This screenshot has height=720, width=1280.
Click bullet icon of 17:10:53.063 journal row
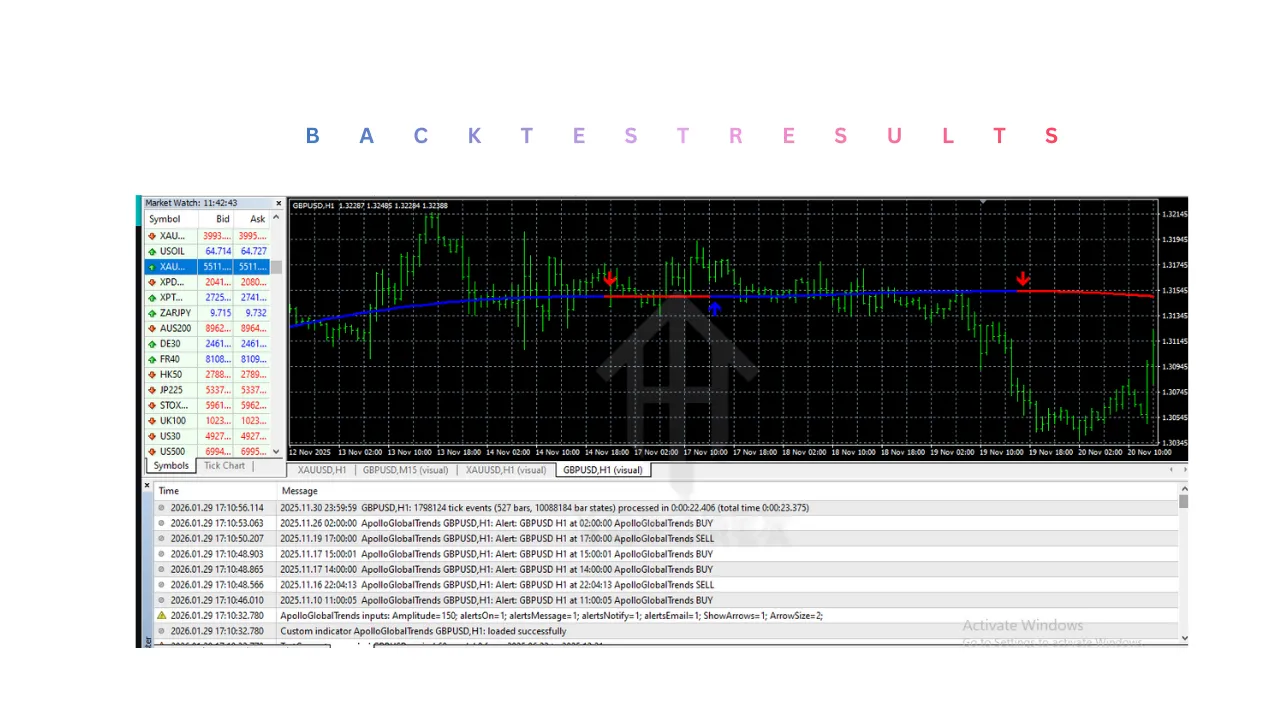click(162, 523)
